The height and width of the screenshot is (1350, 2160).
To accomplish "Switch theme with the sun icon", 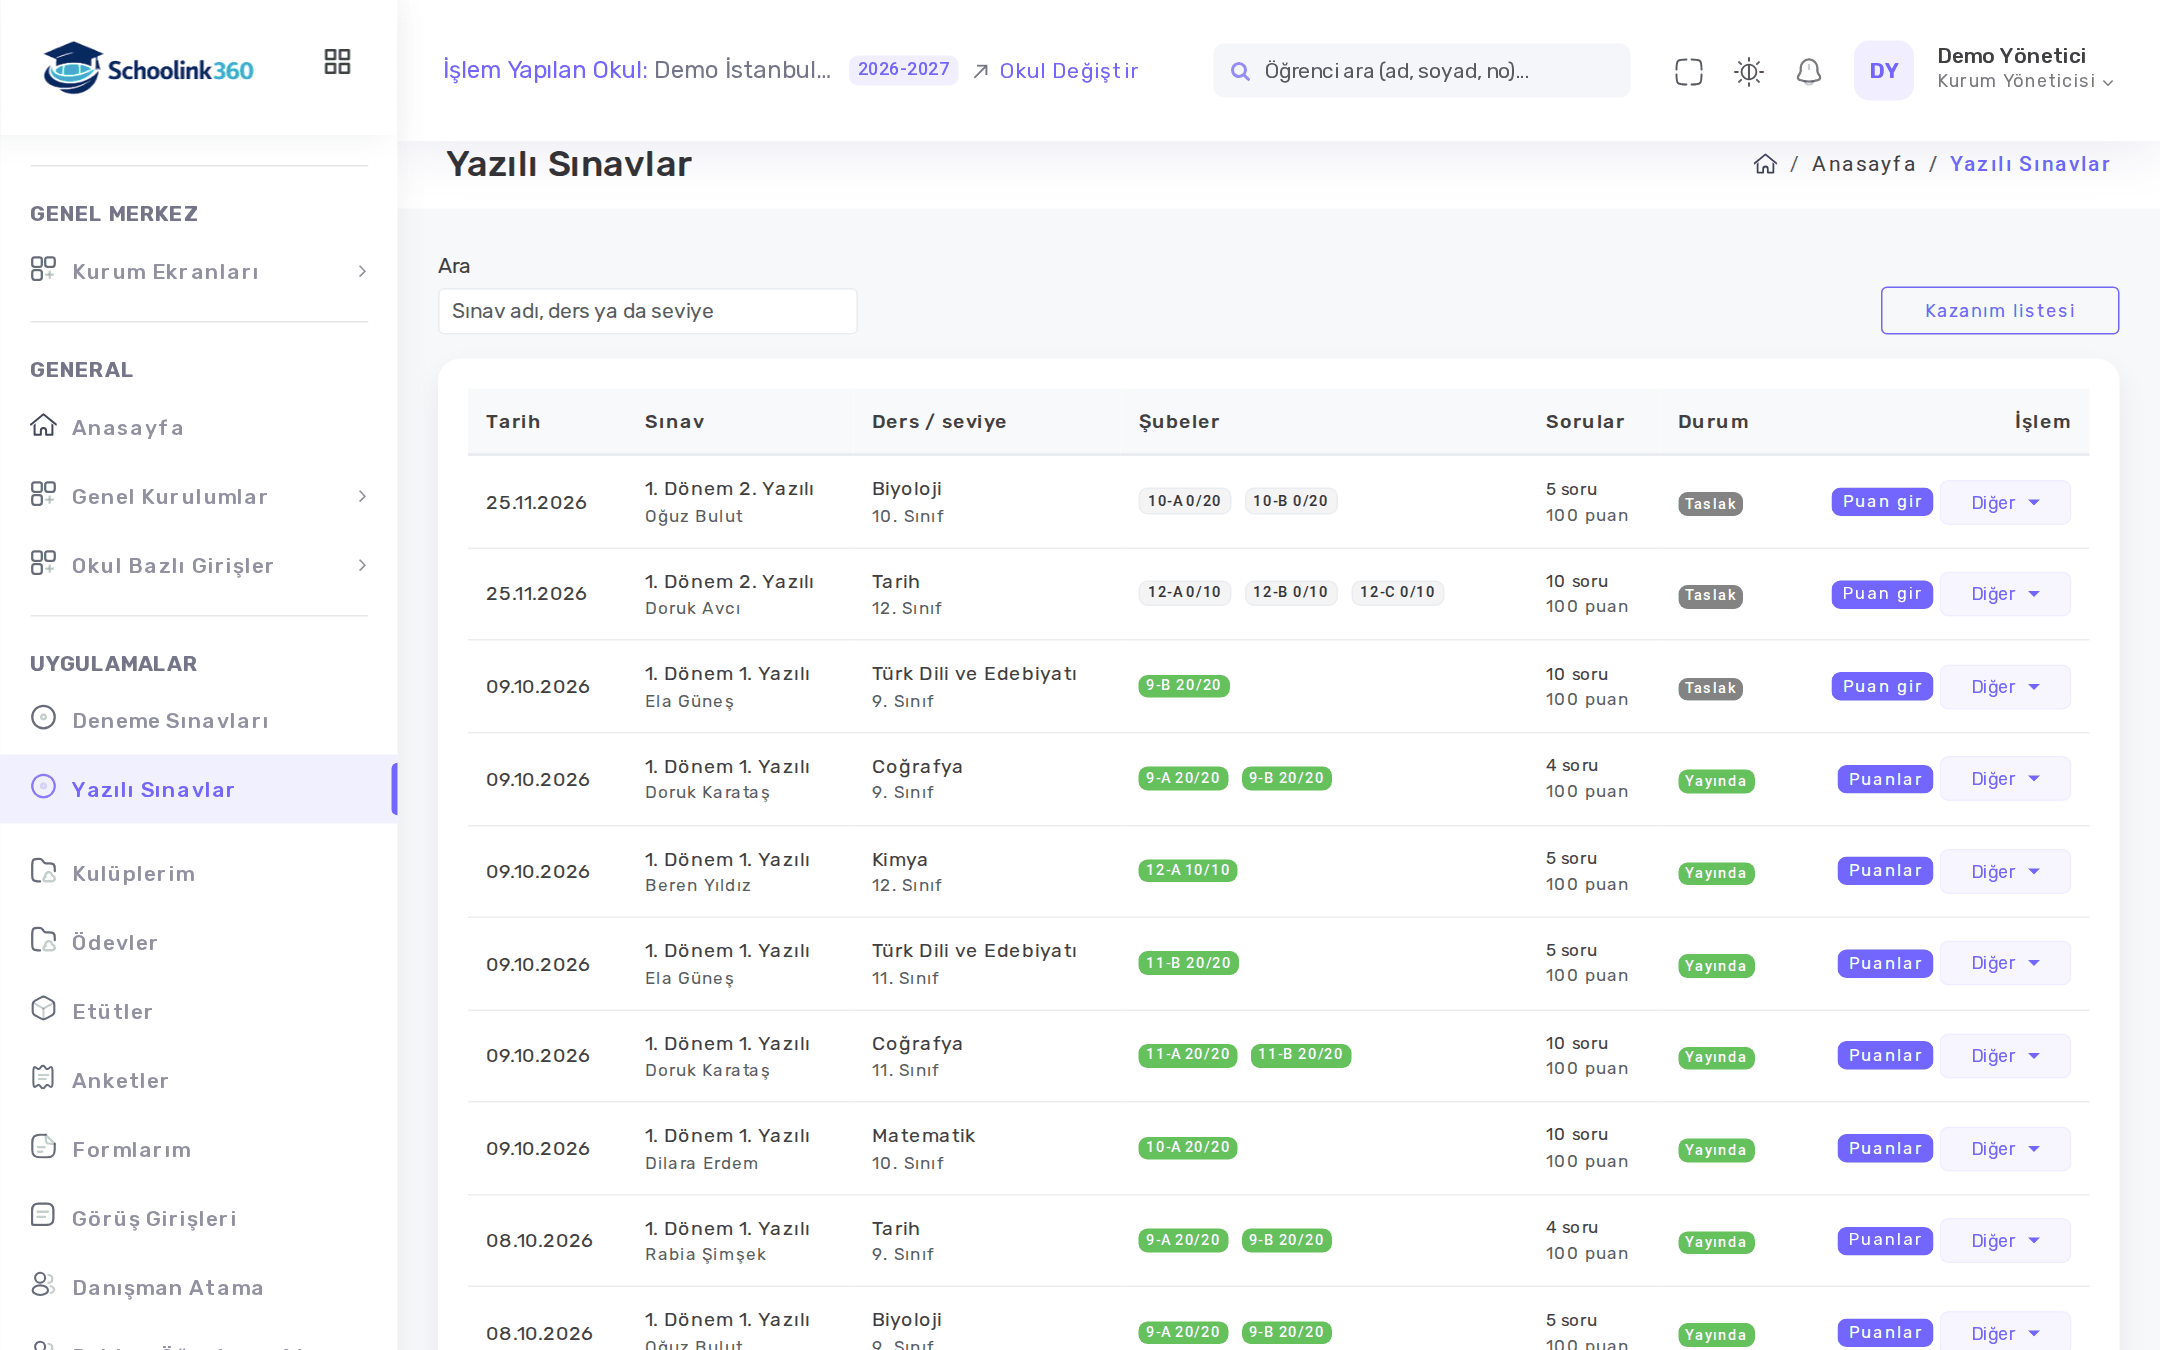I will [1748, 71].
